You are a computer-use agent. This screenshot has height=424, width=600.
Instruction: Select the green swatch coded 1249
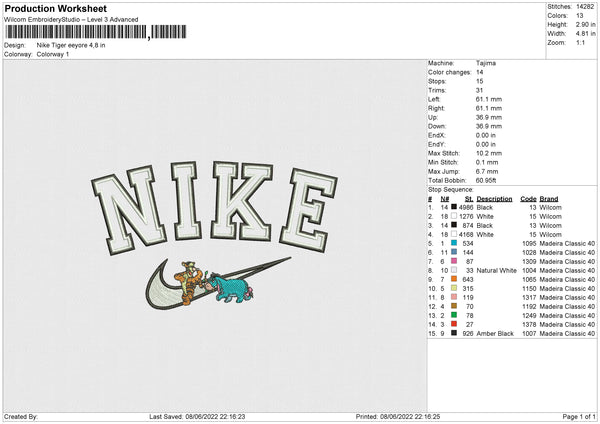454,315
